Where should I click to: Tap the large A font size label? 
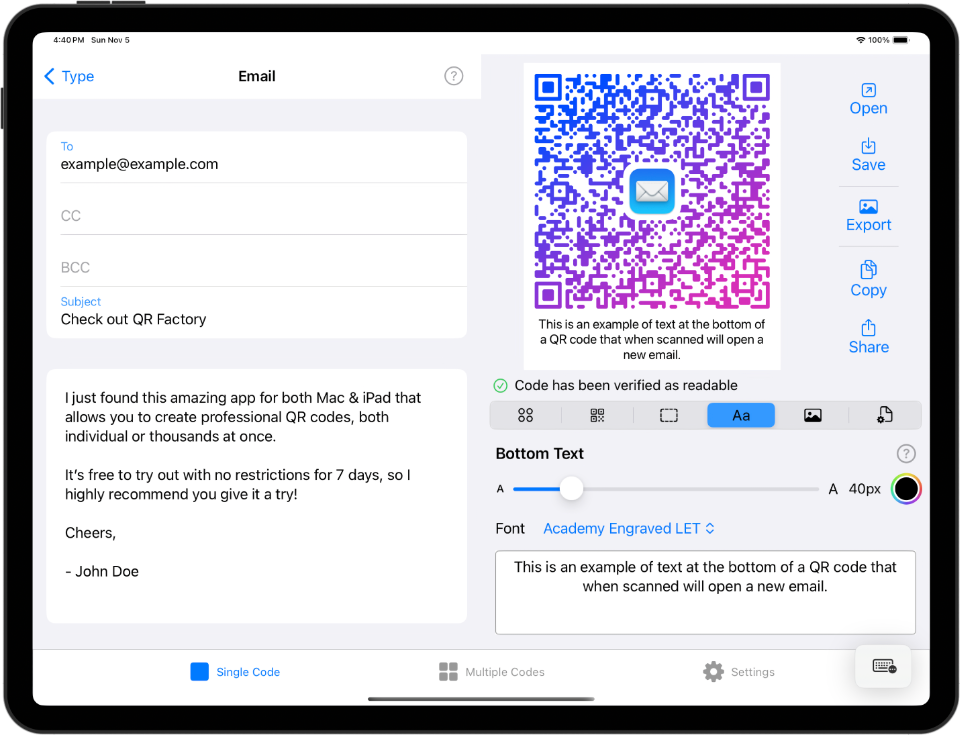[x=833, y=489]
